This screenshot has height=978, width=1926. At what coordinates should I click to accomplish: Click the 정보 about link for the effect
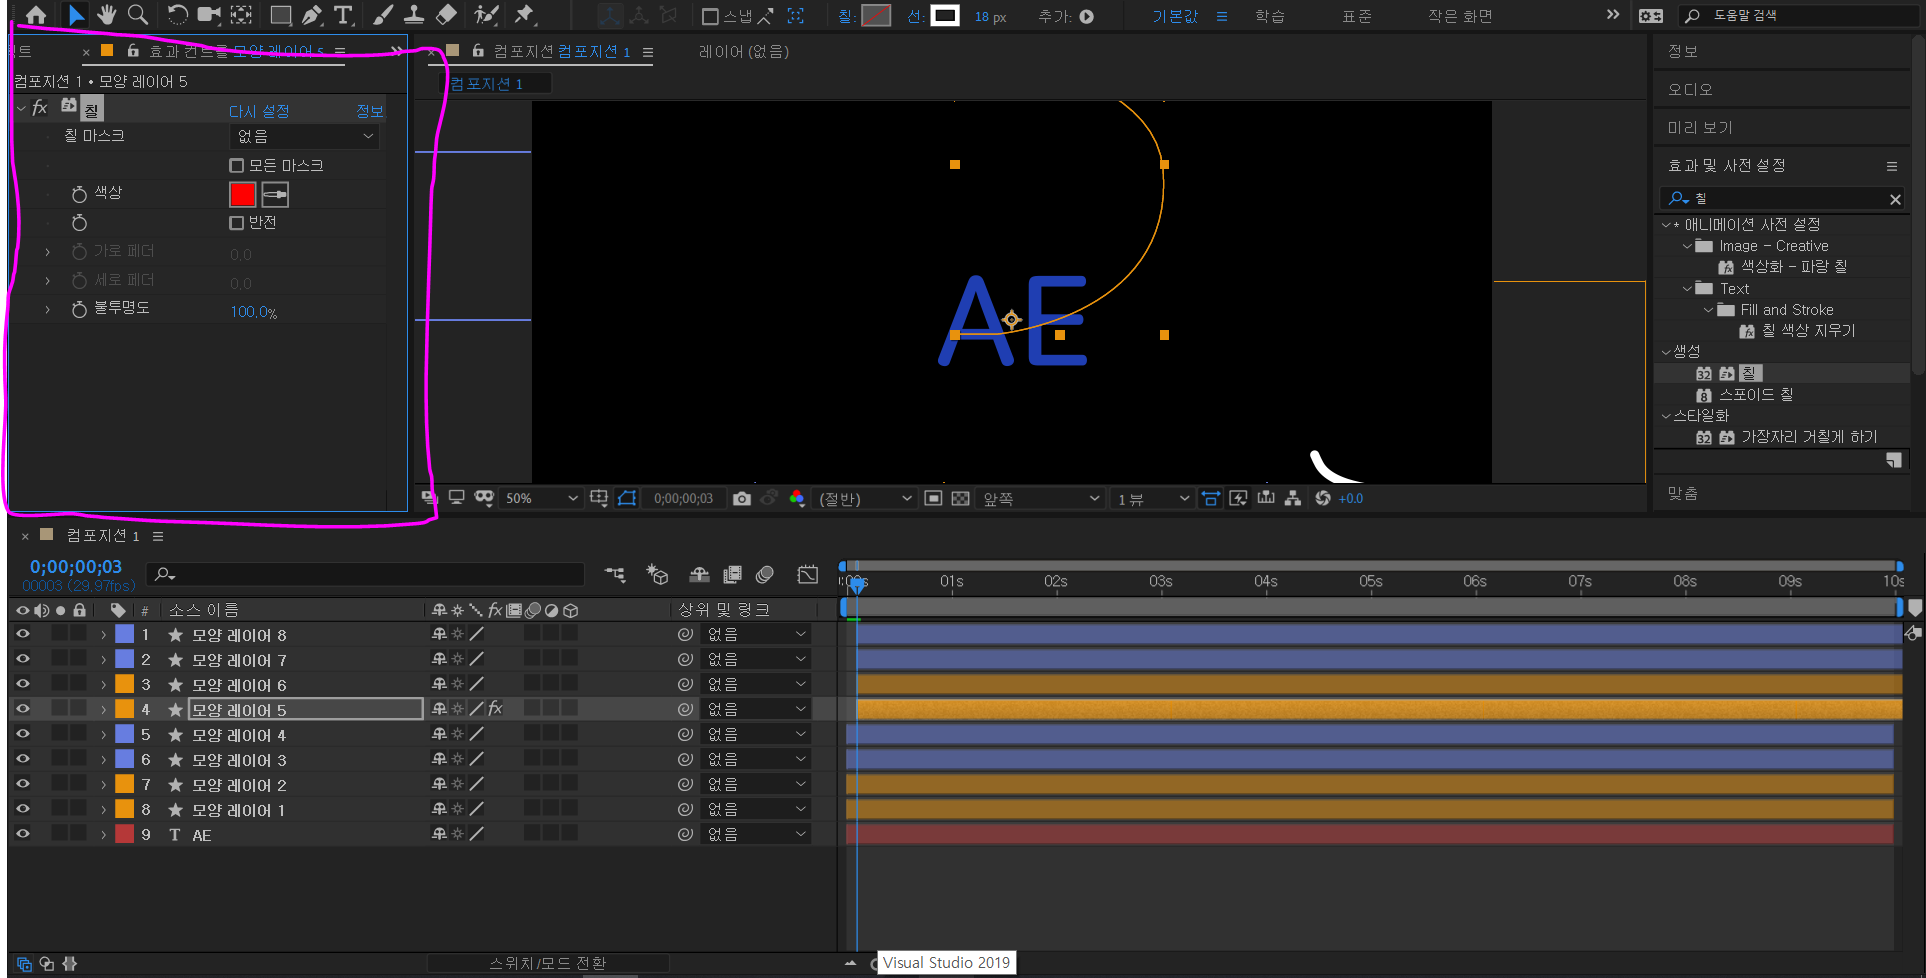click(x=369, y=111)
